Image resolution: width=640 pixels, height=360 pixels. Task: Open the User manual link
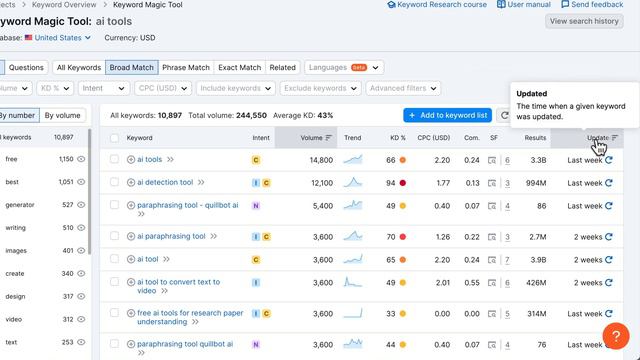[524, 5]
